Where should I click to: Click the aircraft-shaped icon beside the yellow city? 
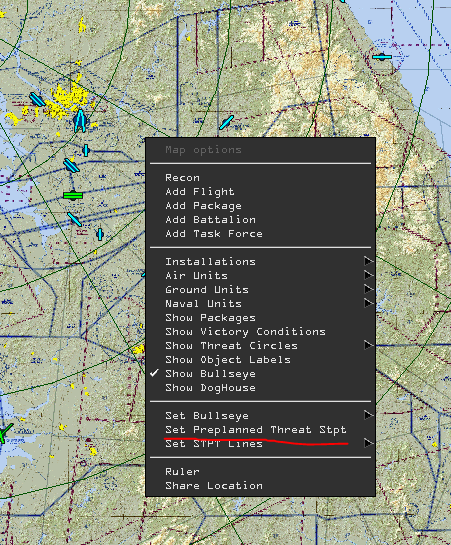(x=80, y=121)
